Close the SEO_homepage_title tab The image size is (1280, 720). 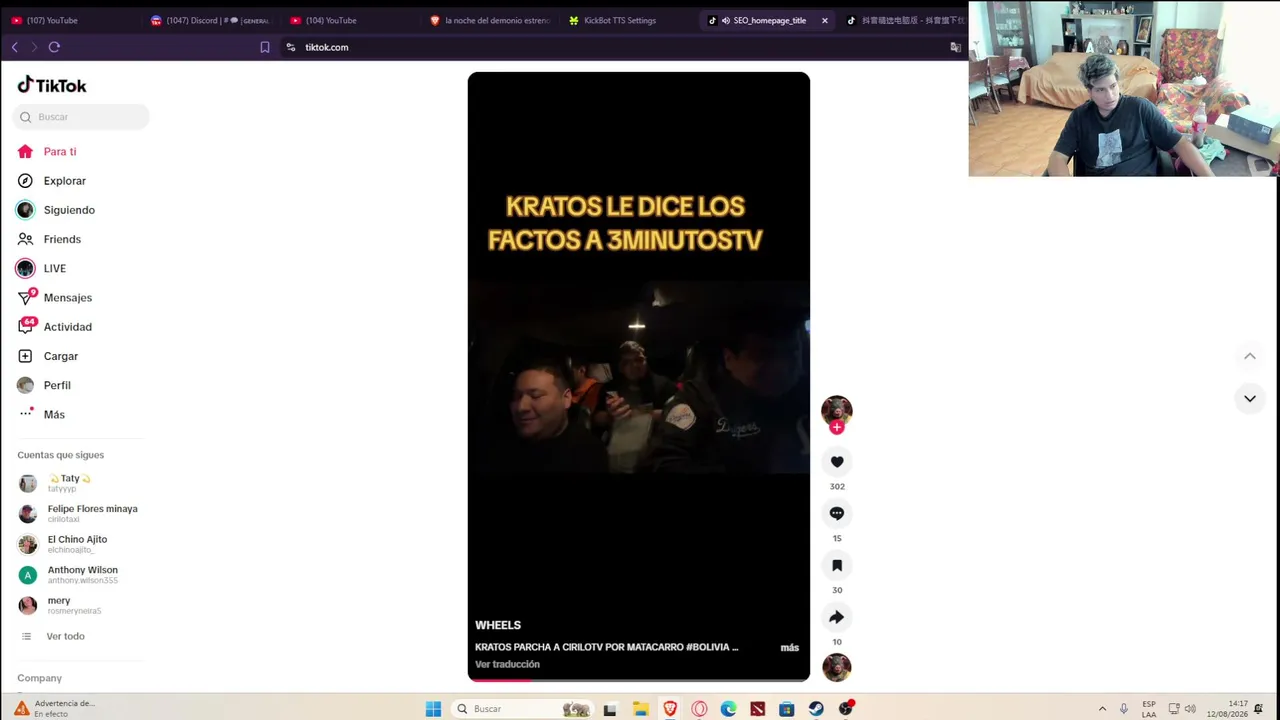point(825,20)
